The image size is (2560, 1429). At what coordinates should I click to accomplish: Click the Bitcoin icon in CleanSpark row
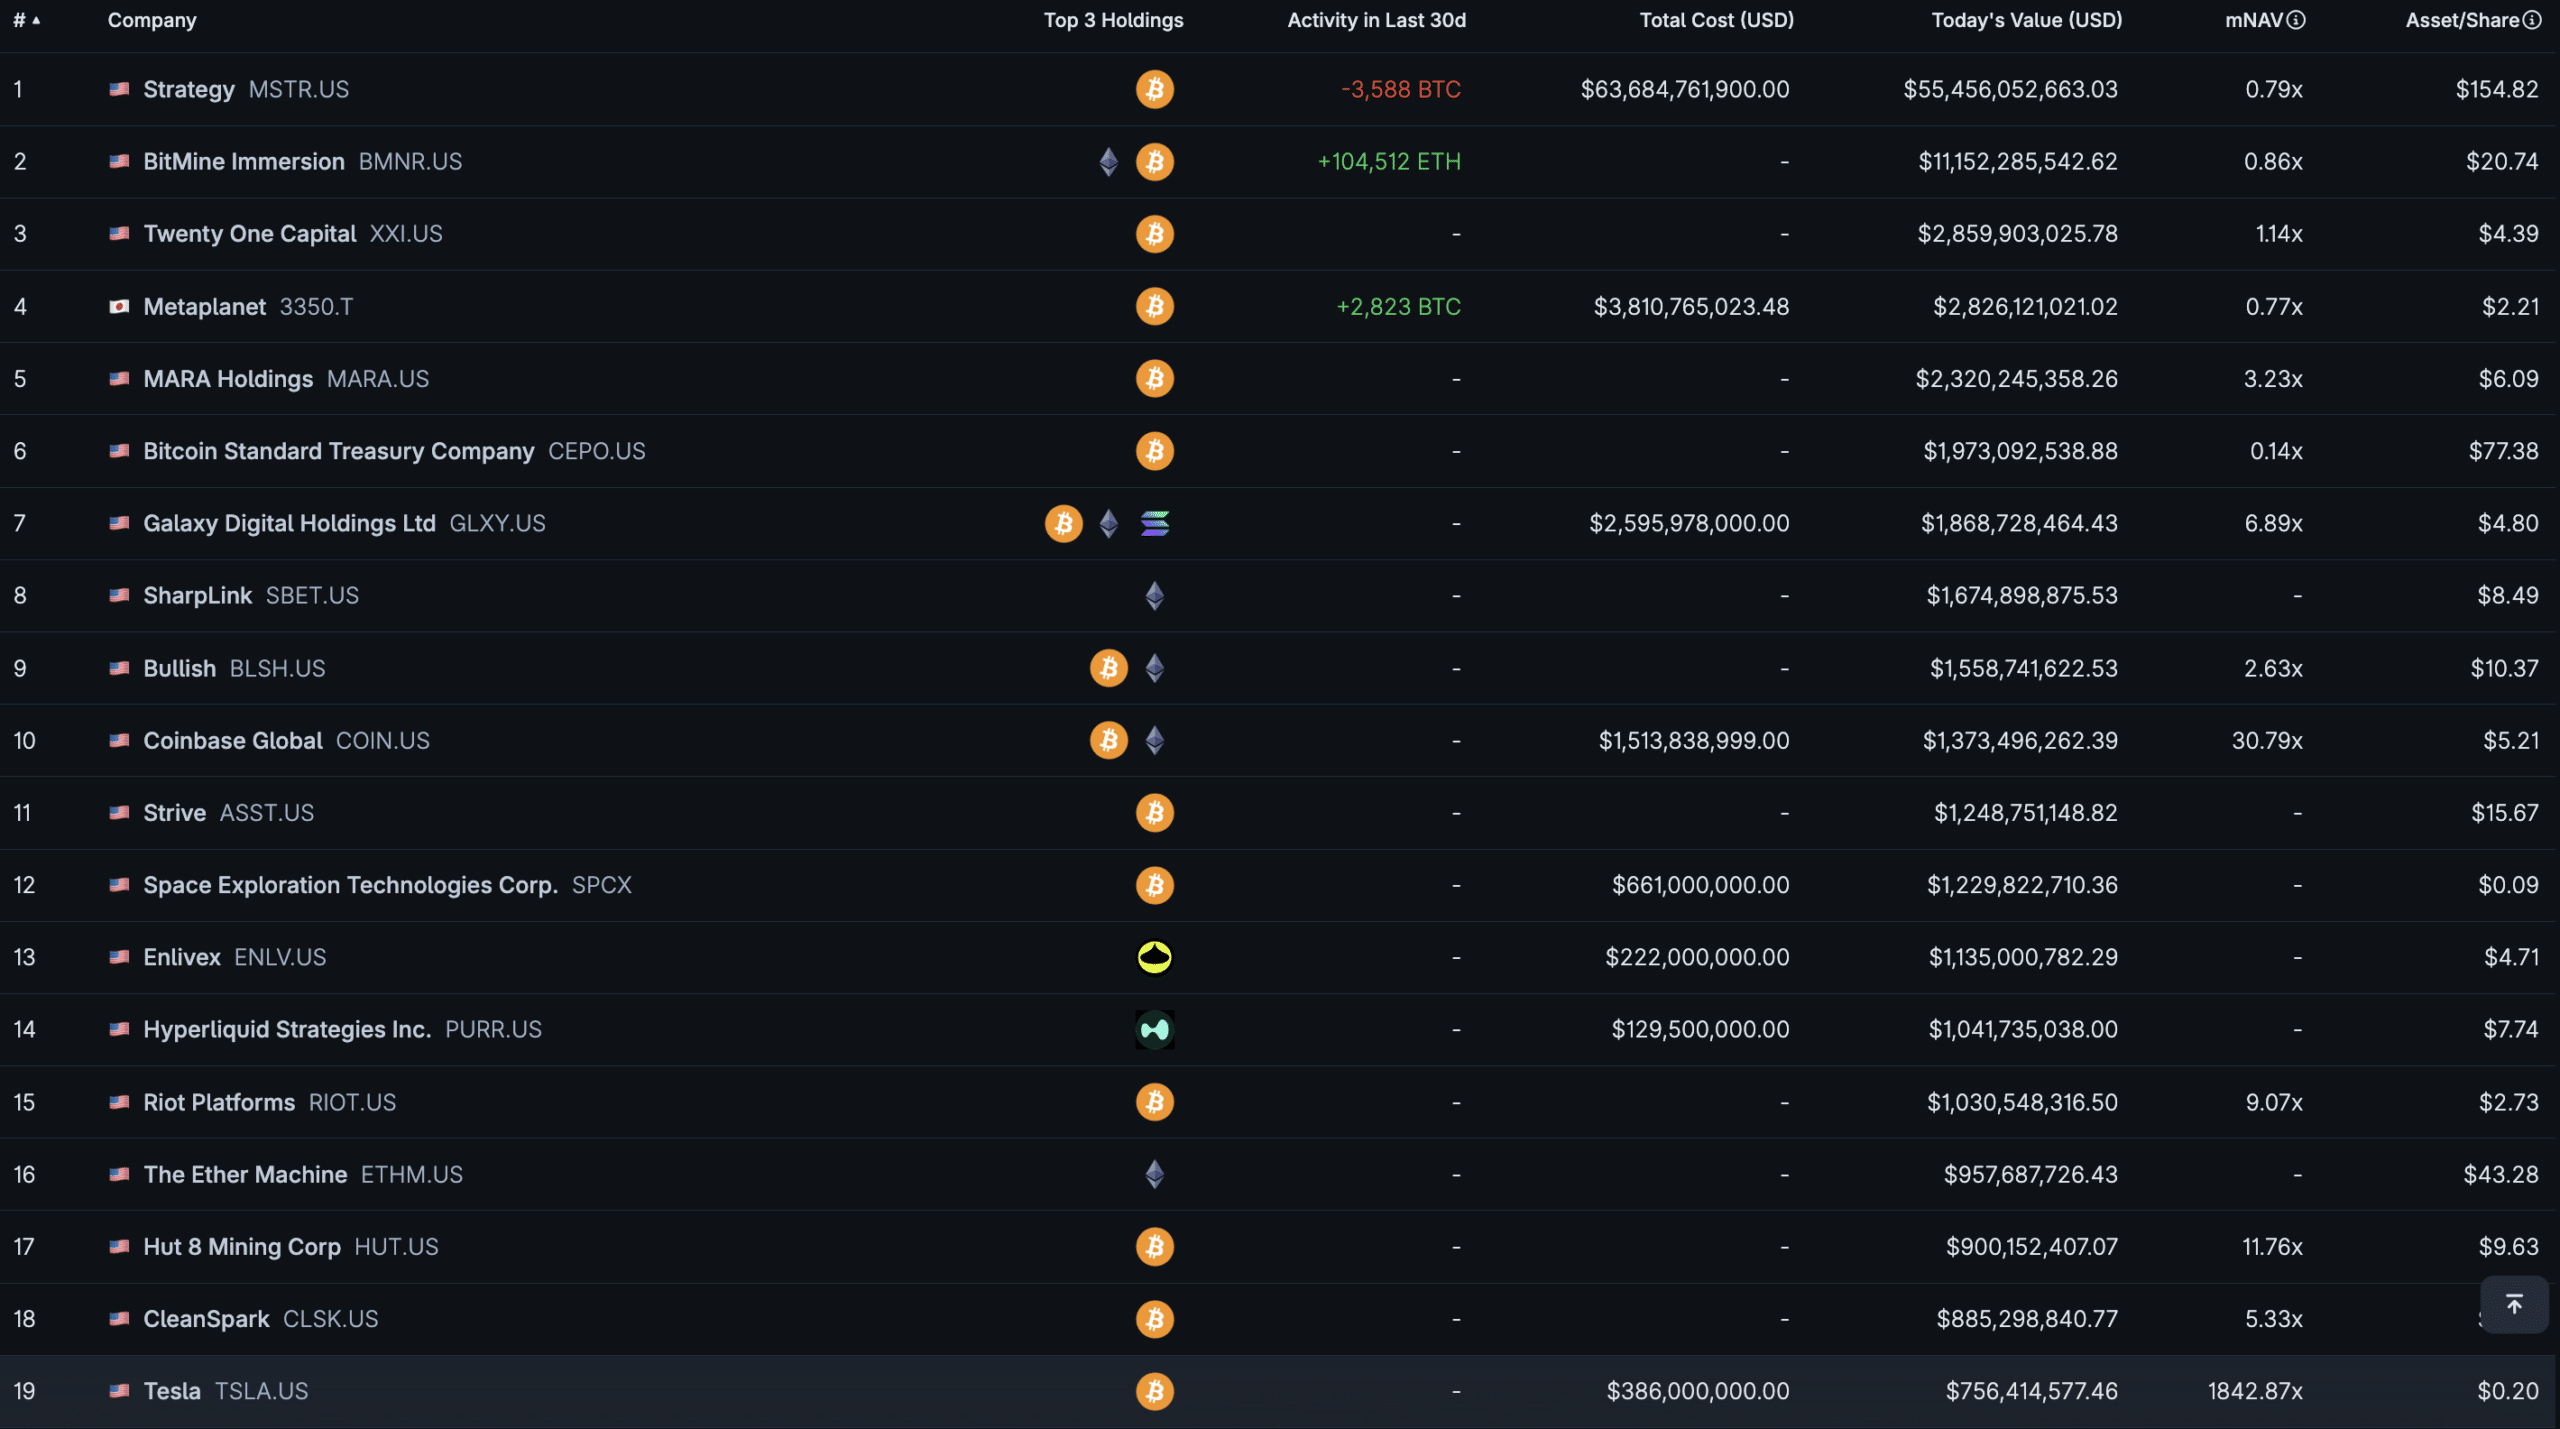(x=1154, y=1319)
